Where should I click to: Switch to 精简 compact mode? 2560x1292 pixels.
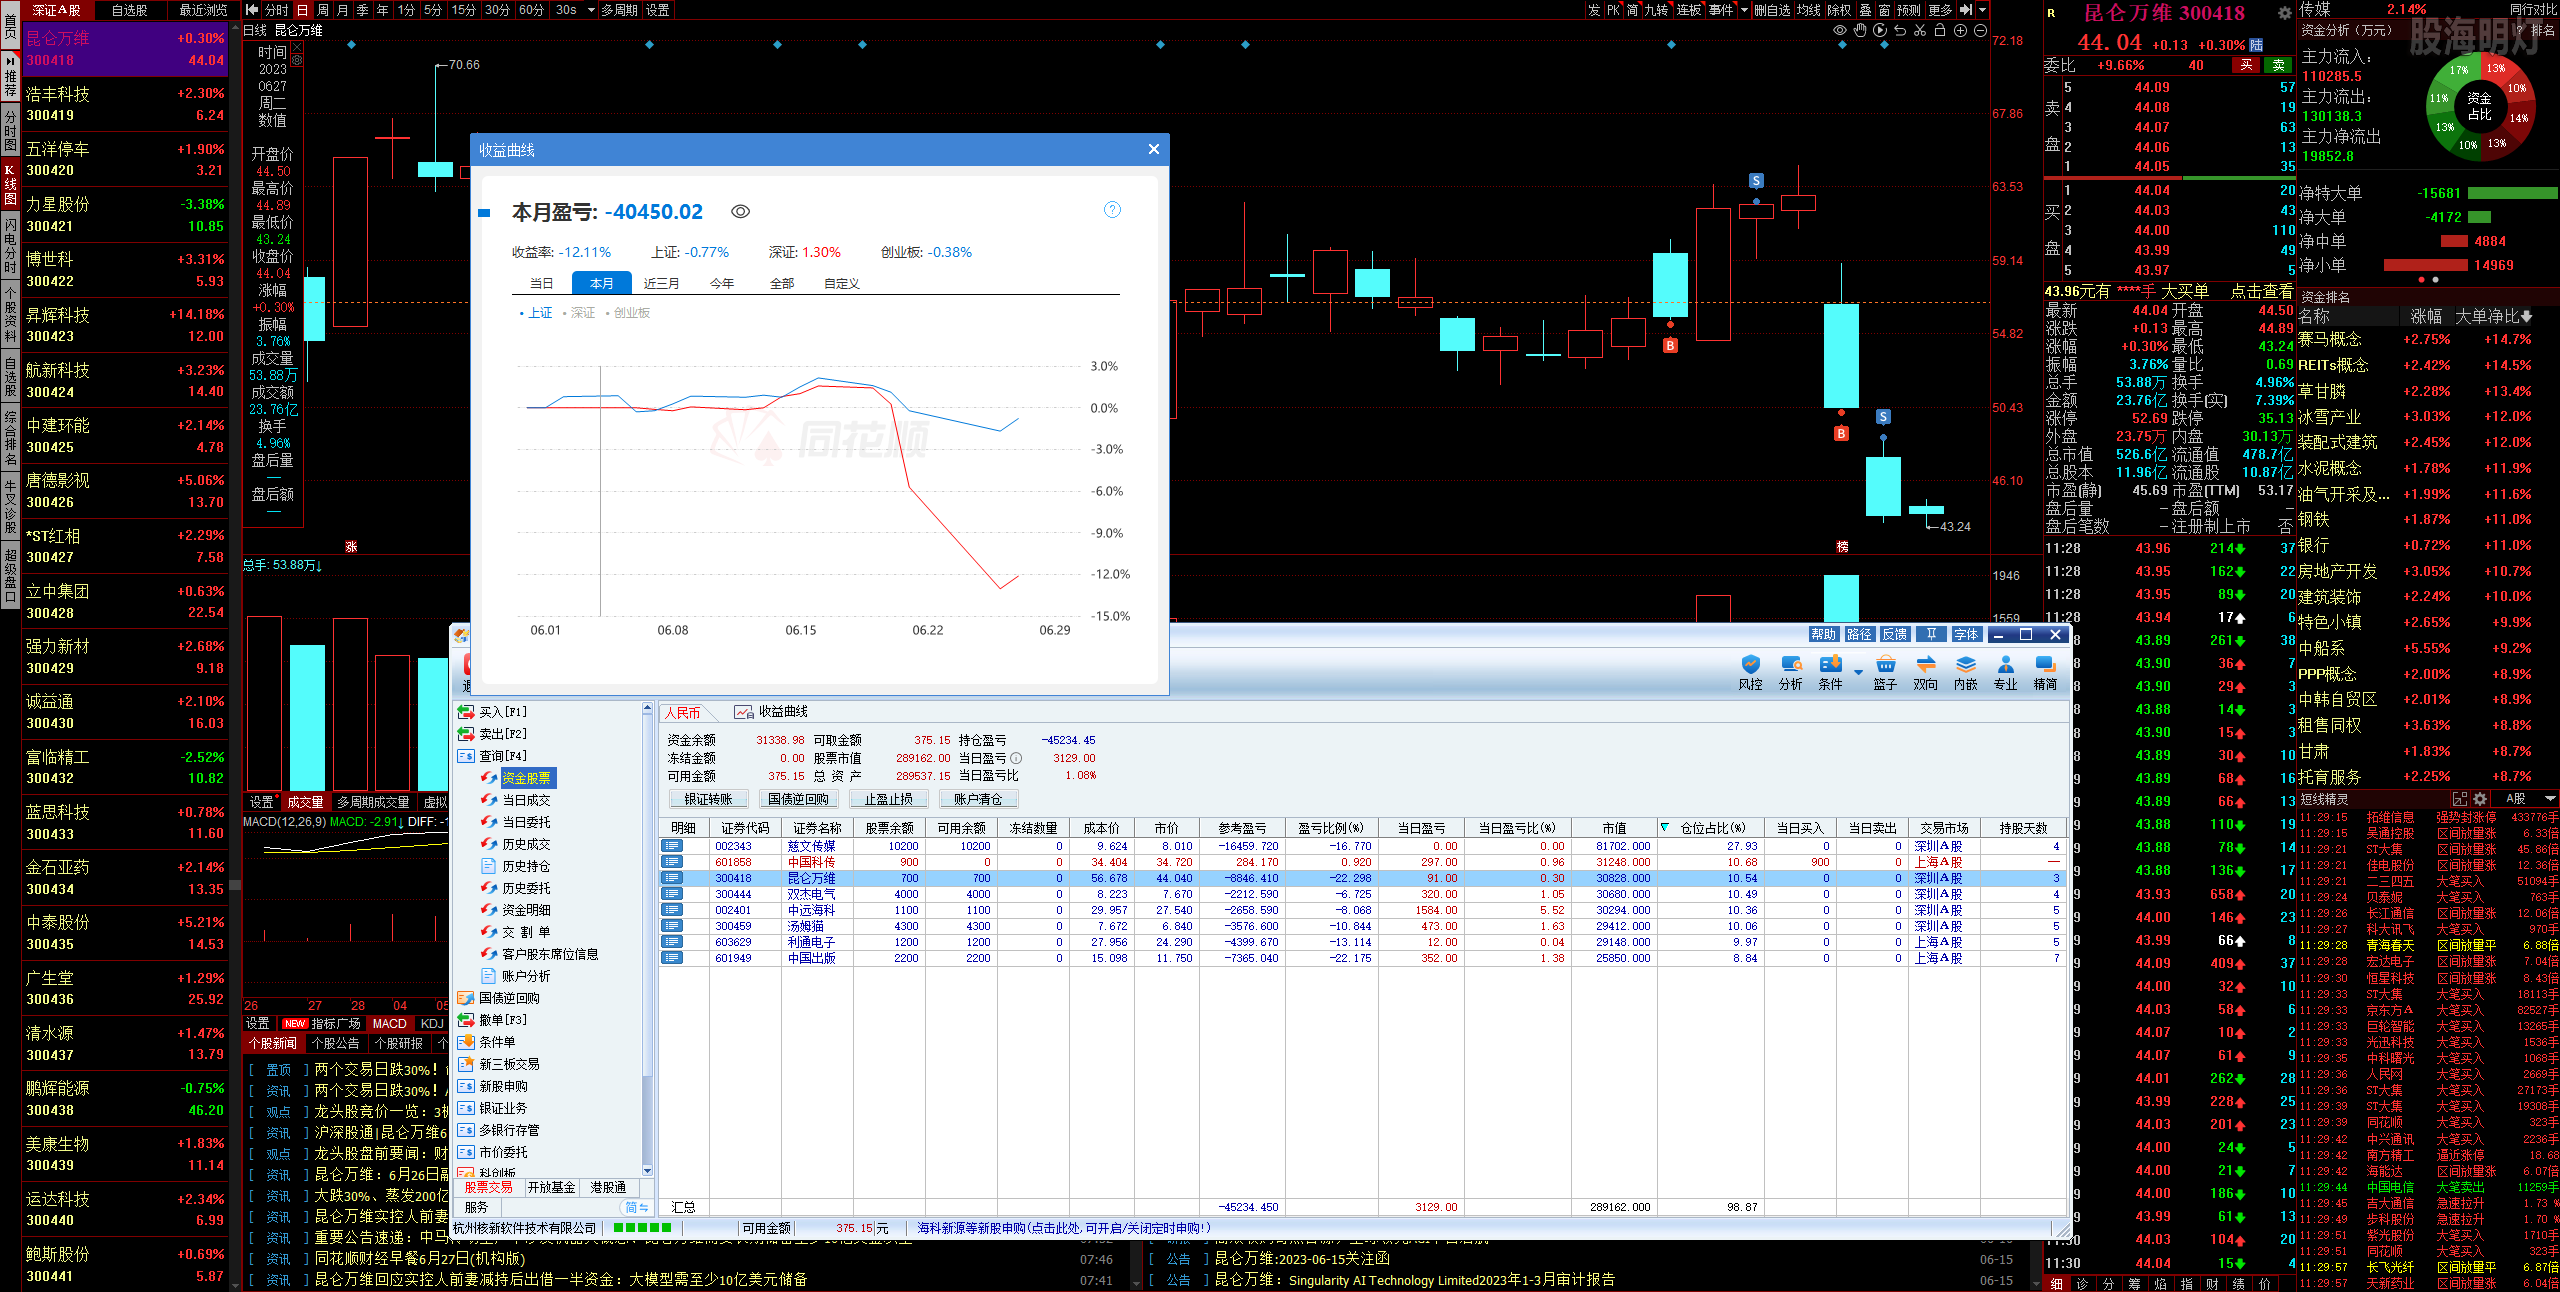coord(2045,672)
